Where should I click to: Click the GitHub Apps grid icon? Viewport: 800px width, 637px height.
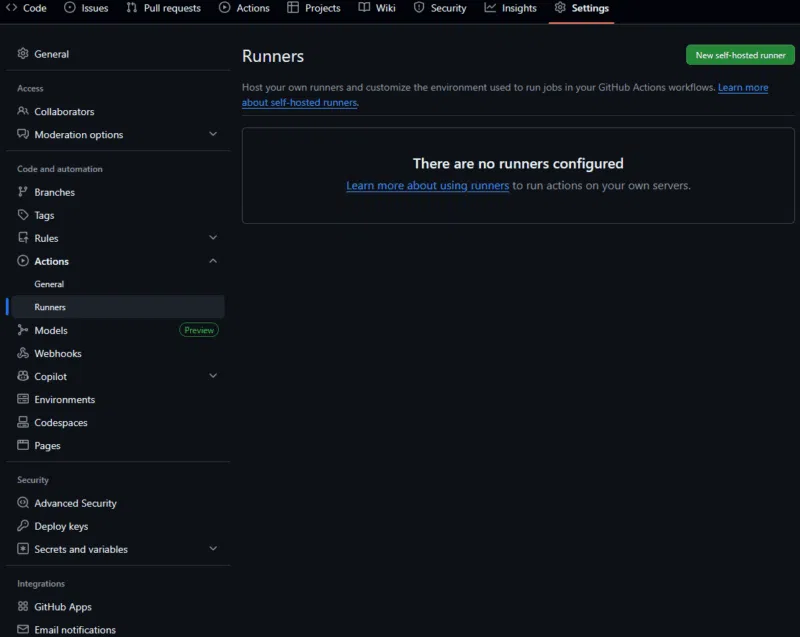pyautogui.click(x=23, y=606)
